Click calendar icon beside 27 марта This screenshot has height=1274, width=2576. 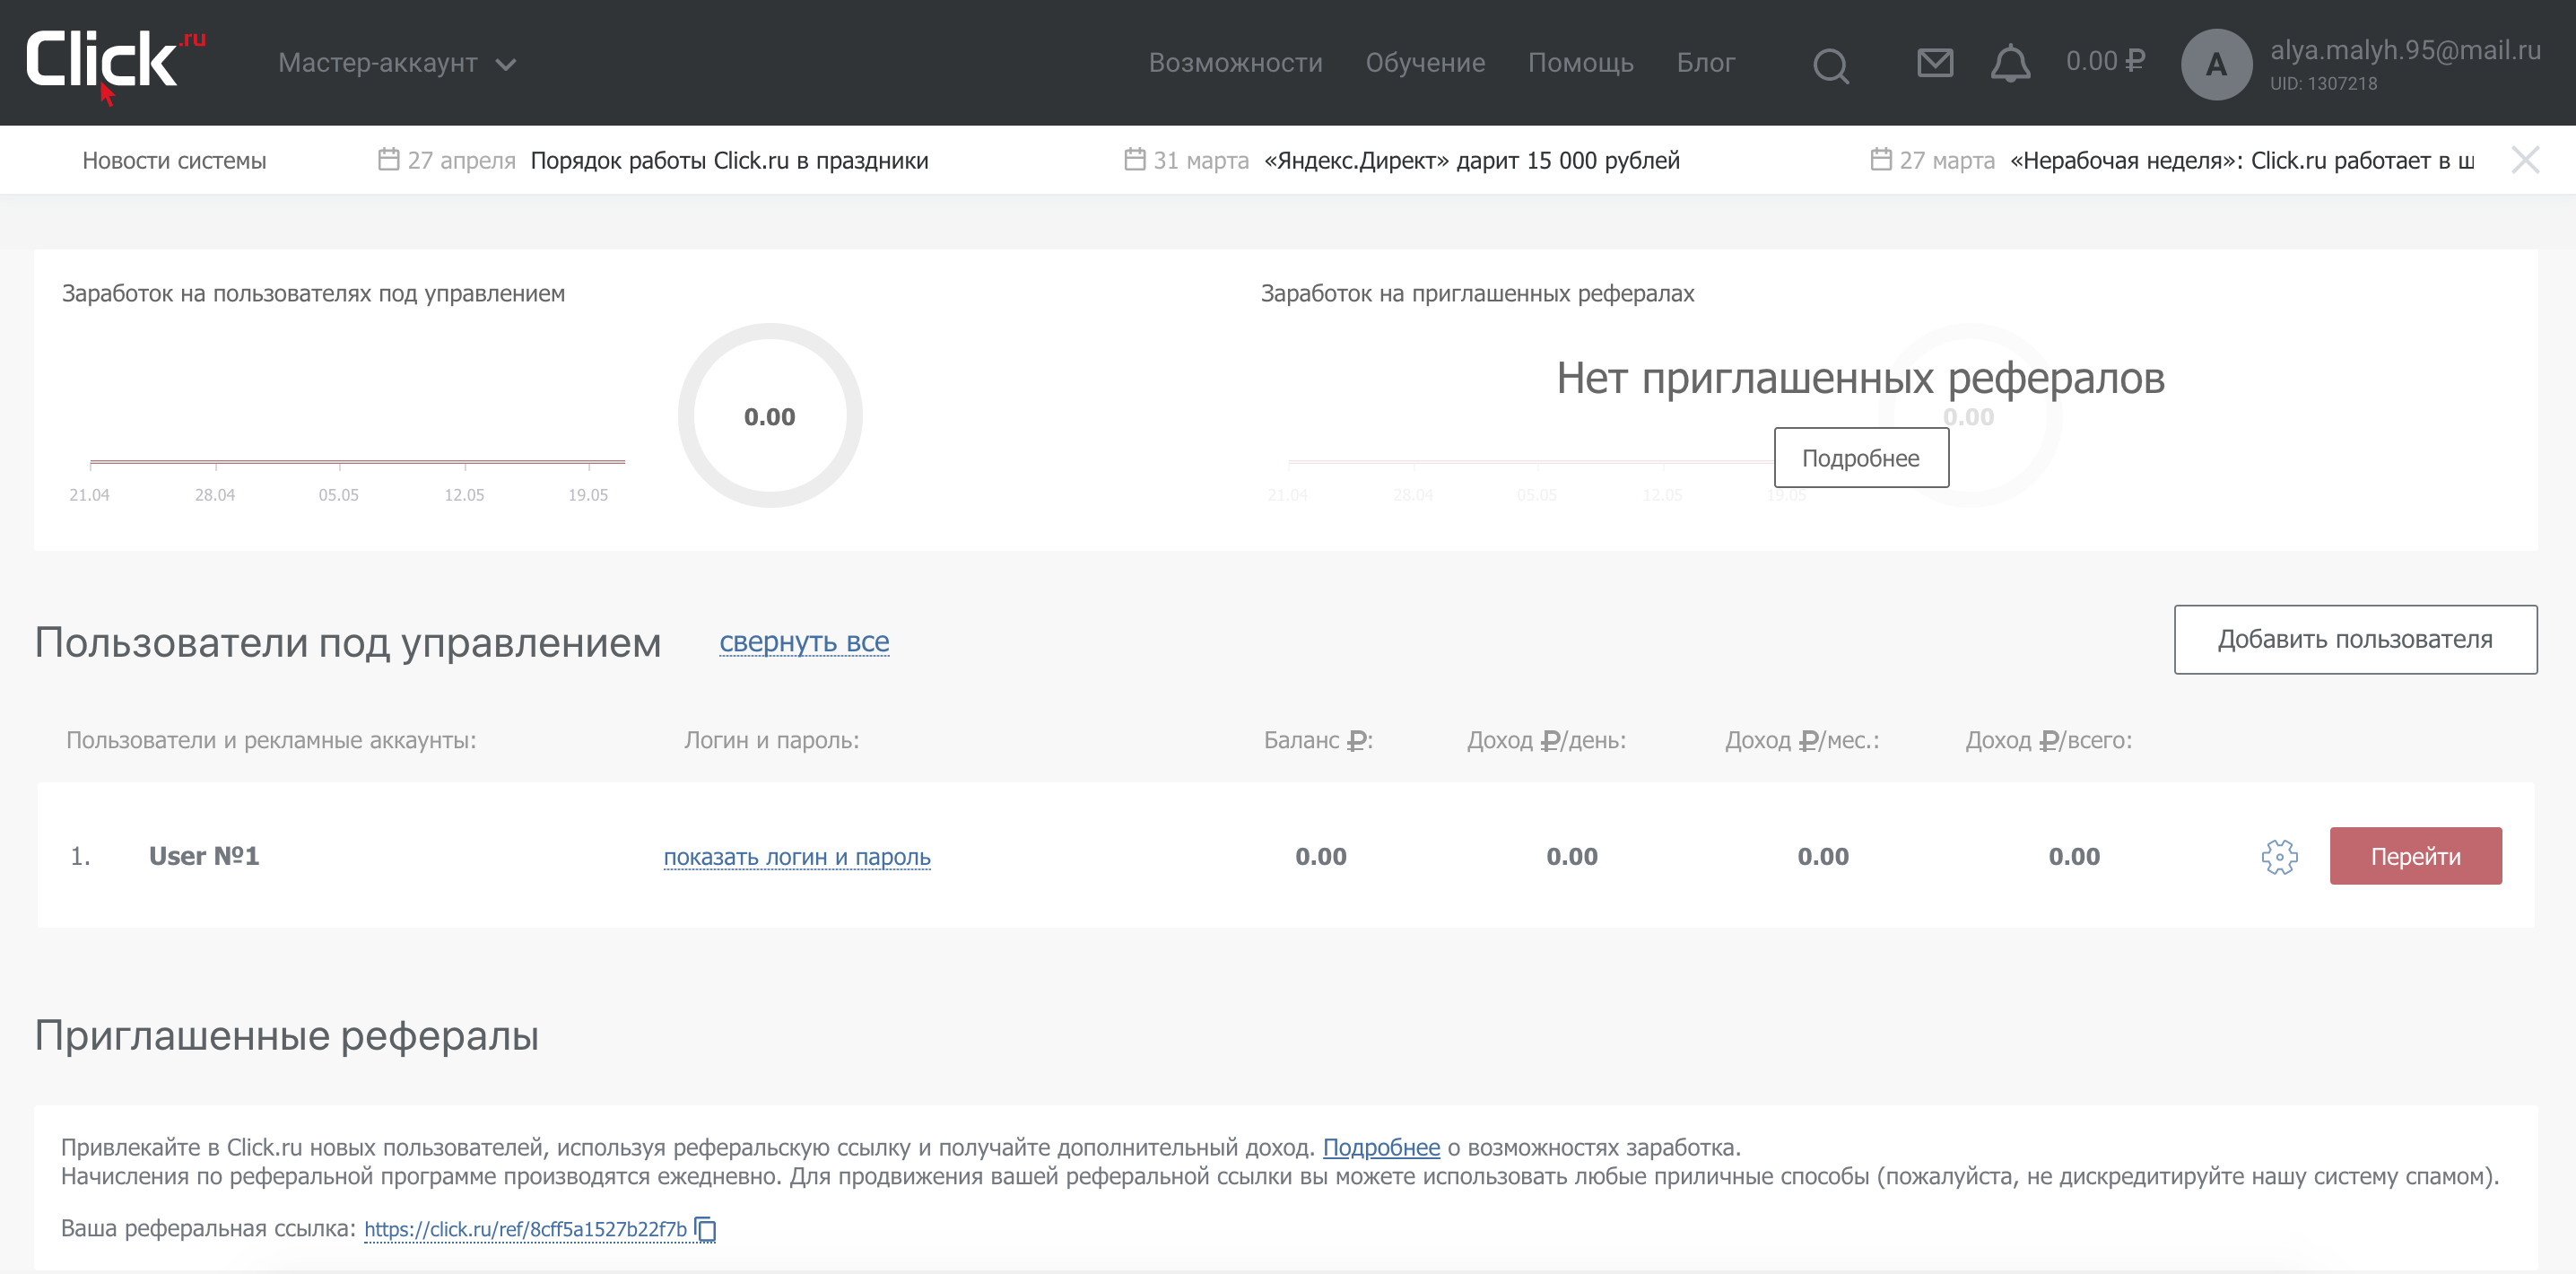[x=1881, y=160]
